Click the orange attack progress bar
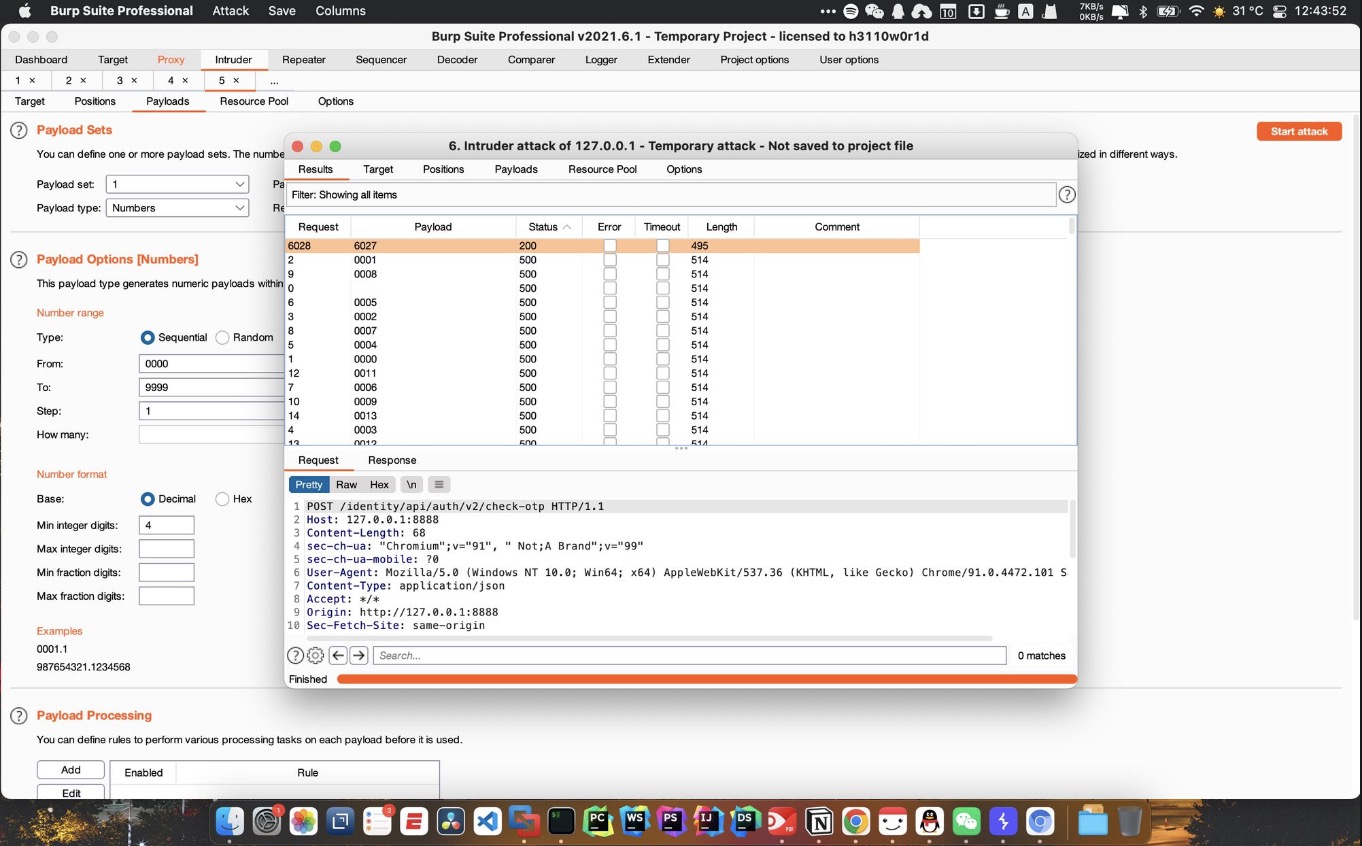Screen dimensions: 1362x846 pos(706,680)
